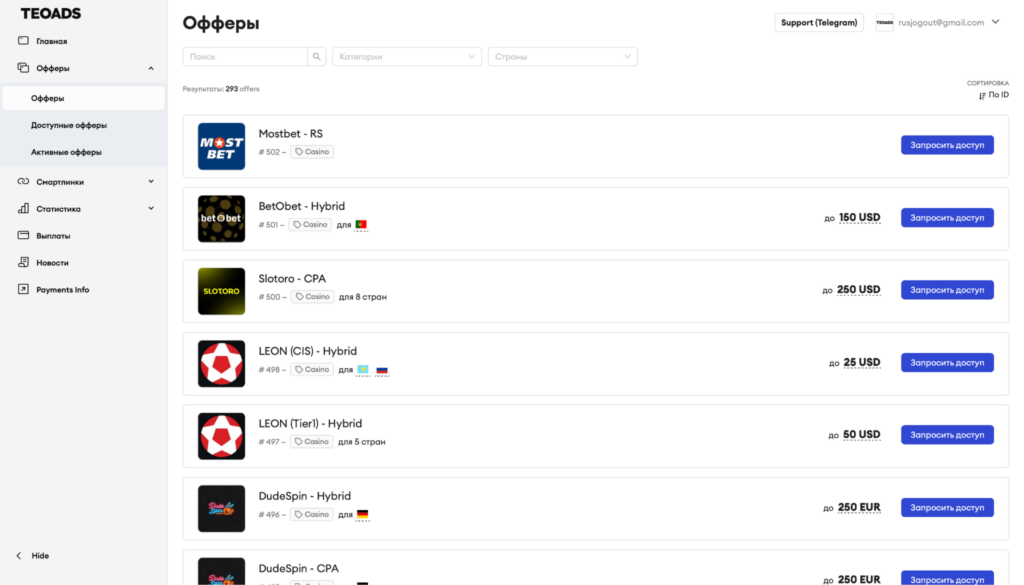Open Активные офферы submenu item
This screenshot has width=1024, height=585.
[66, 152]
